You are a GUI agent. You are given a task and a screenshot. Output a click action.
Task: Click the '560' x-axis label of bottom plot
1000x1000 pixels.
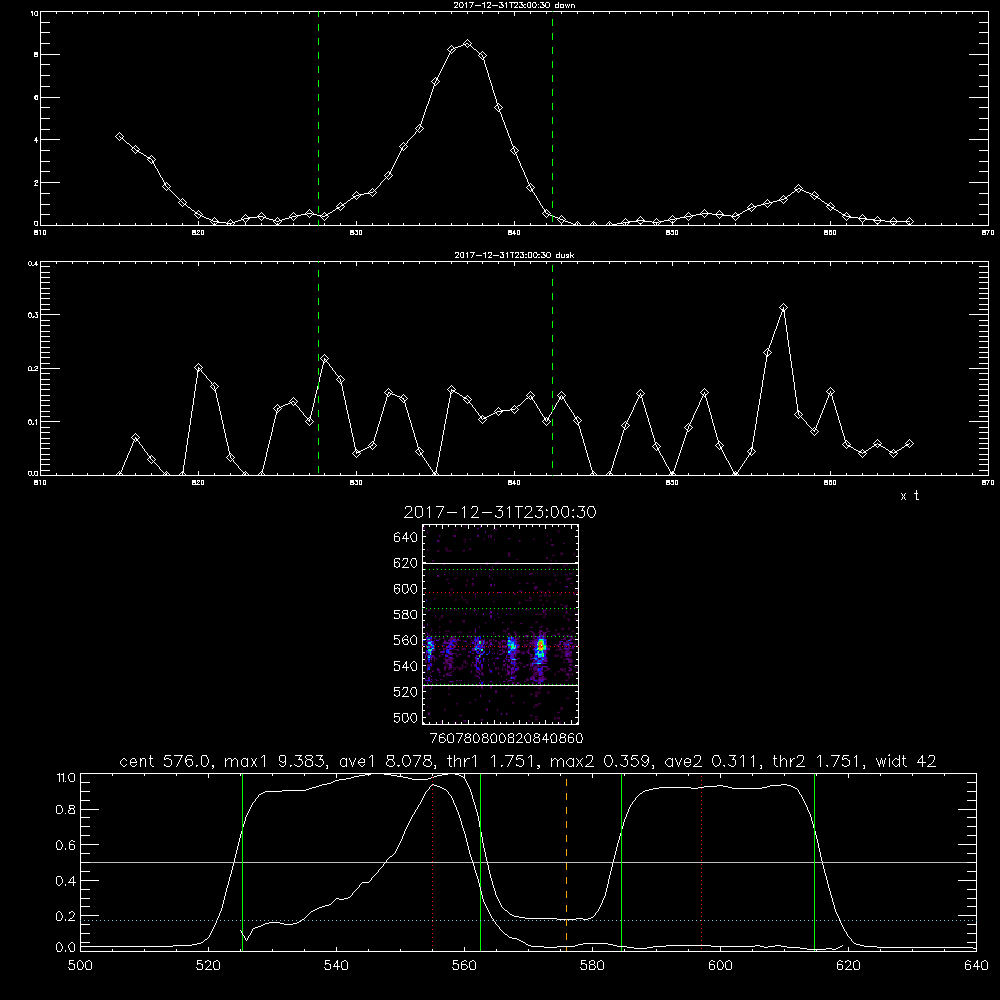click(464, 966)
